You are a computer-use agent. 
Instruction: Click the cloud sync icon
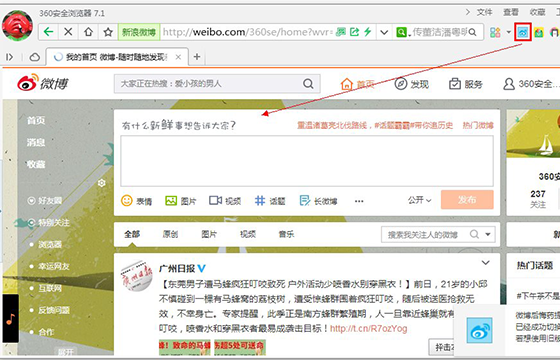coord(35,57)
